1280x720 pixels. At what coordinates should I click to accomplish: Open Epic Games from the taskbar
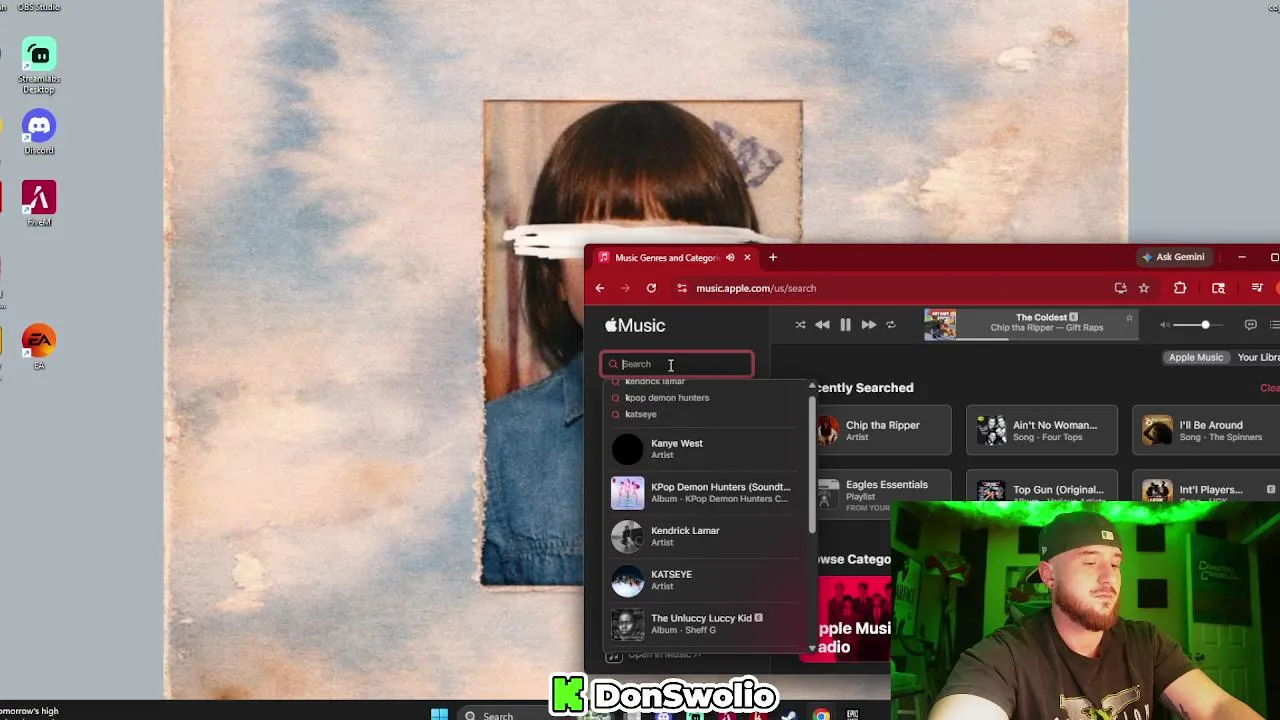coord(853,715)
